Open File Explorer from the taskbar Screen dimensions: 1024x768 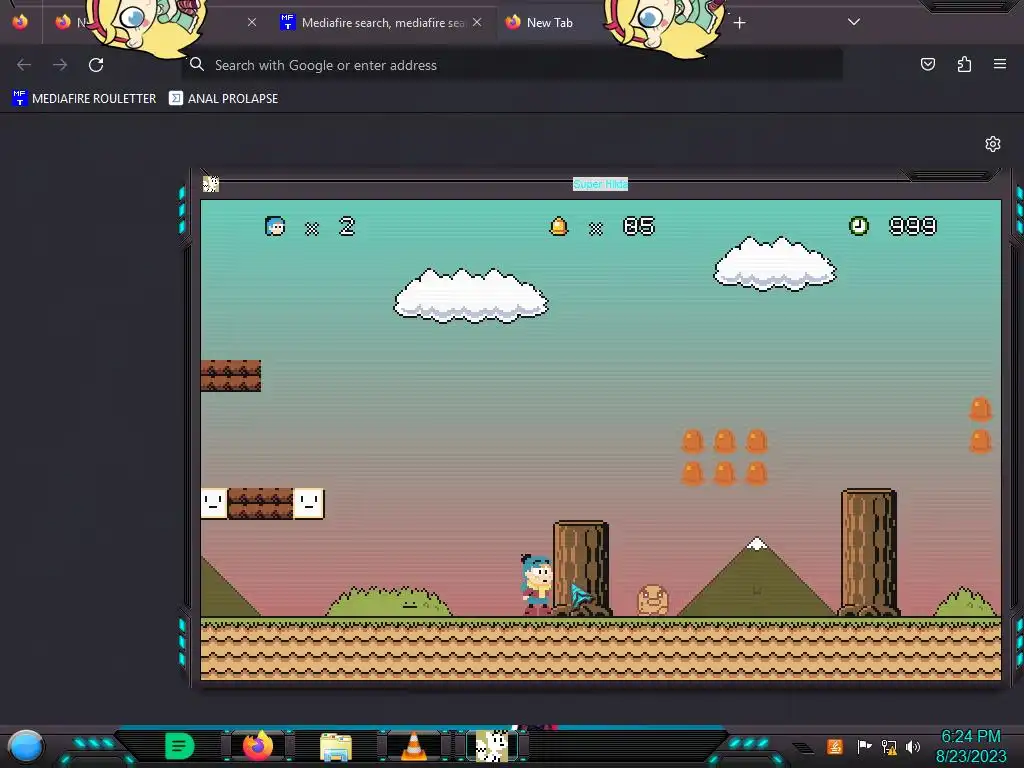pyautogui.click(x=336, y=747)
